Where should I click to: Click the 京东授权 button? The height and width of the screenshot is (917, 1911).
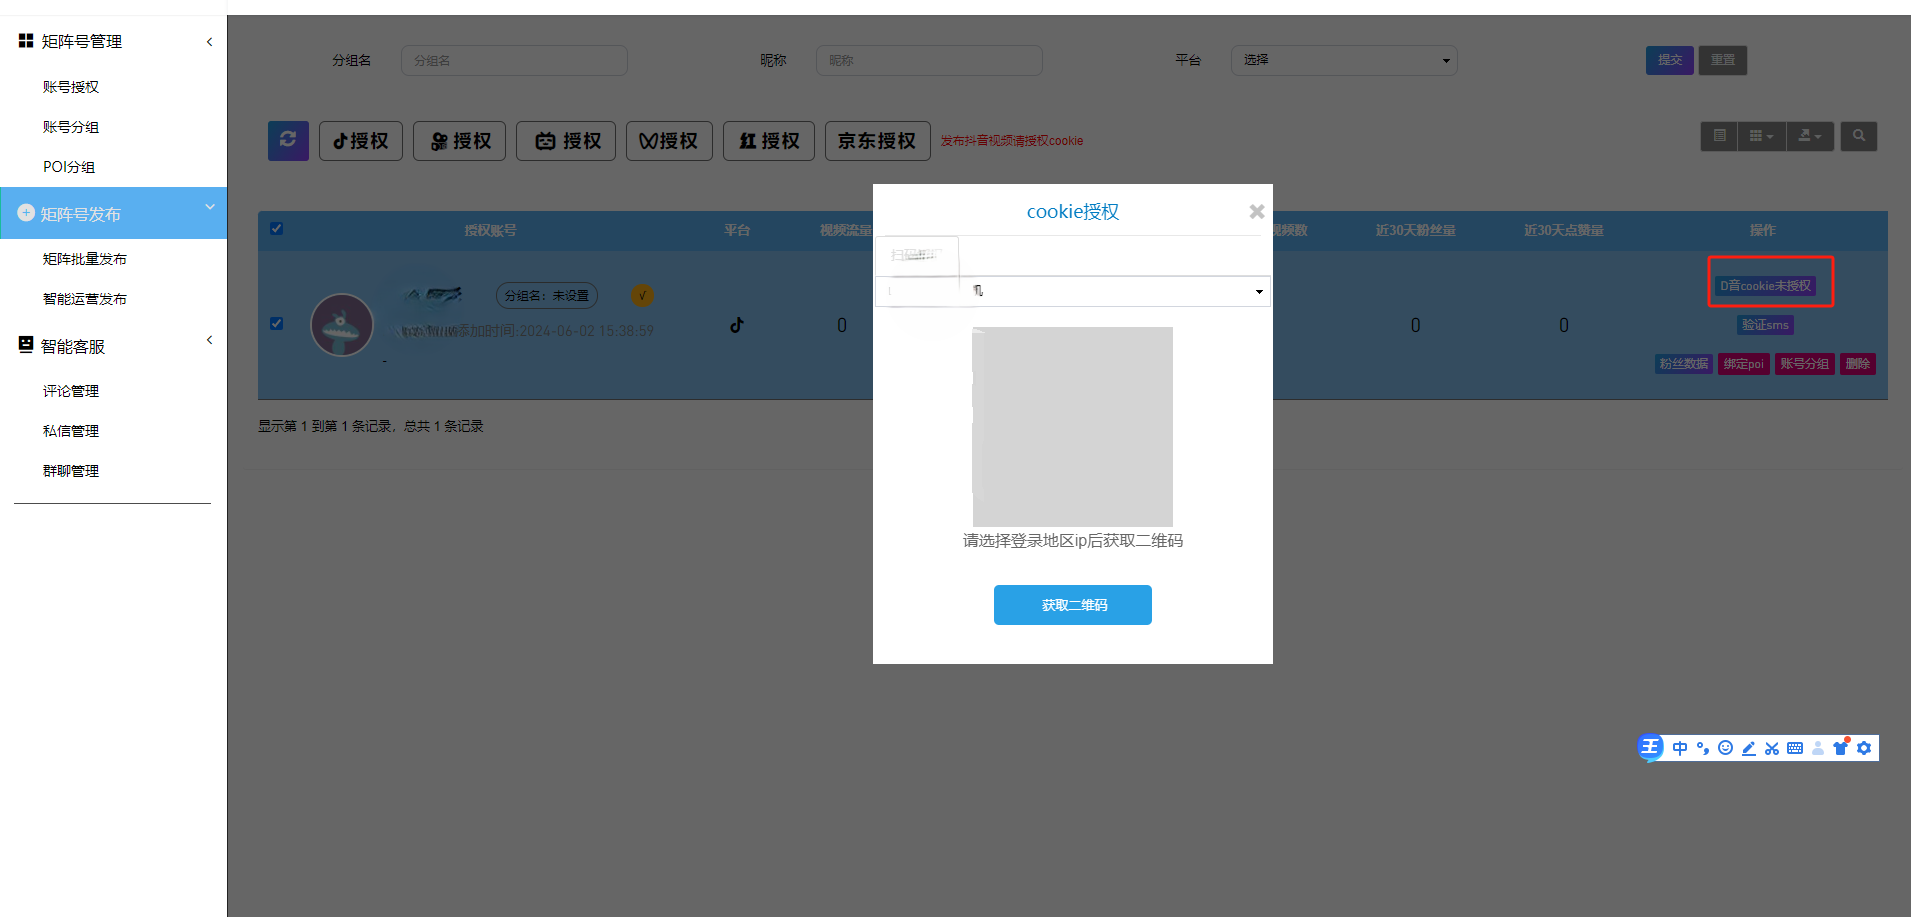[878, 141]
